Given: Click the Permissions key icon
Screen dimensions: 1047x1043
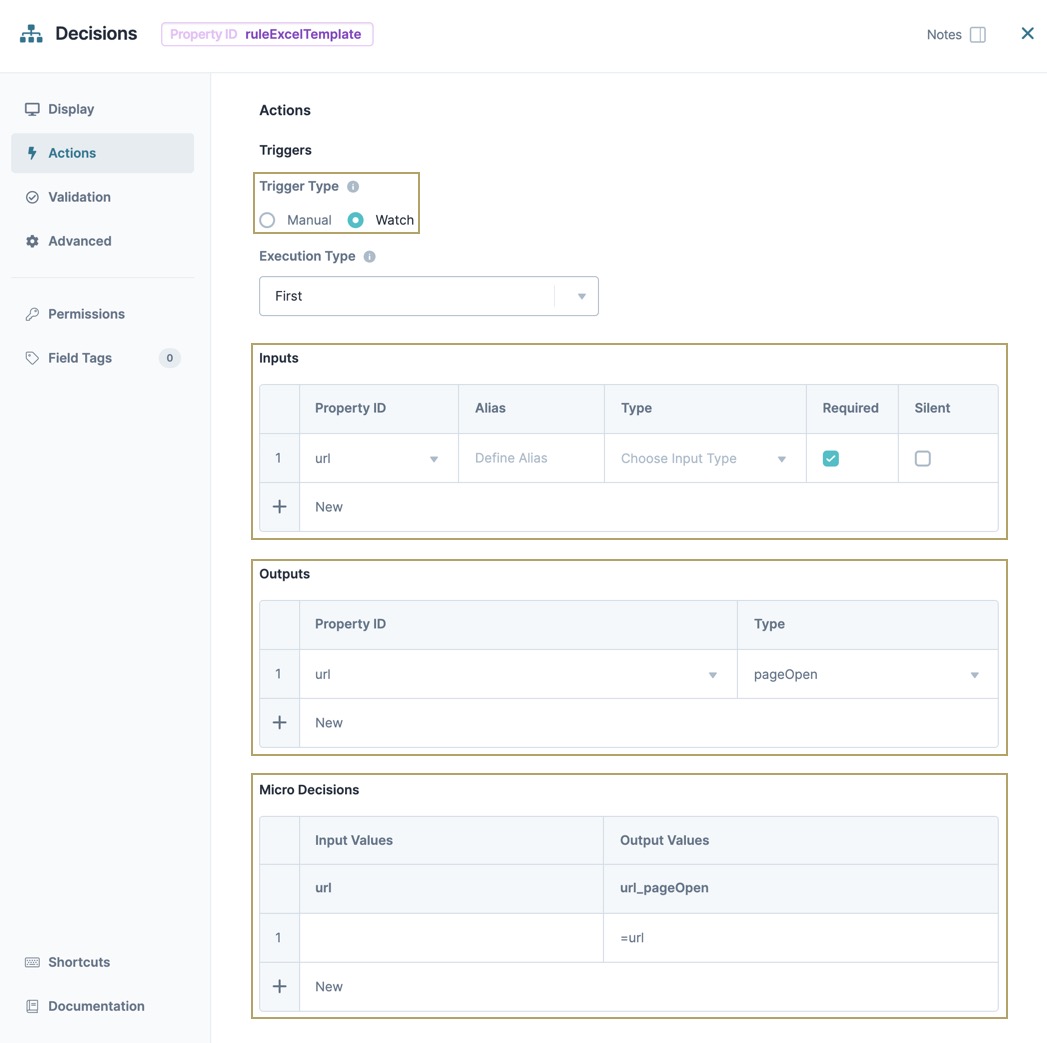Looking at the screenshot, I should point(32,314).
